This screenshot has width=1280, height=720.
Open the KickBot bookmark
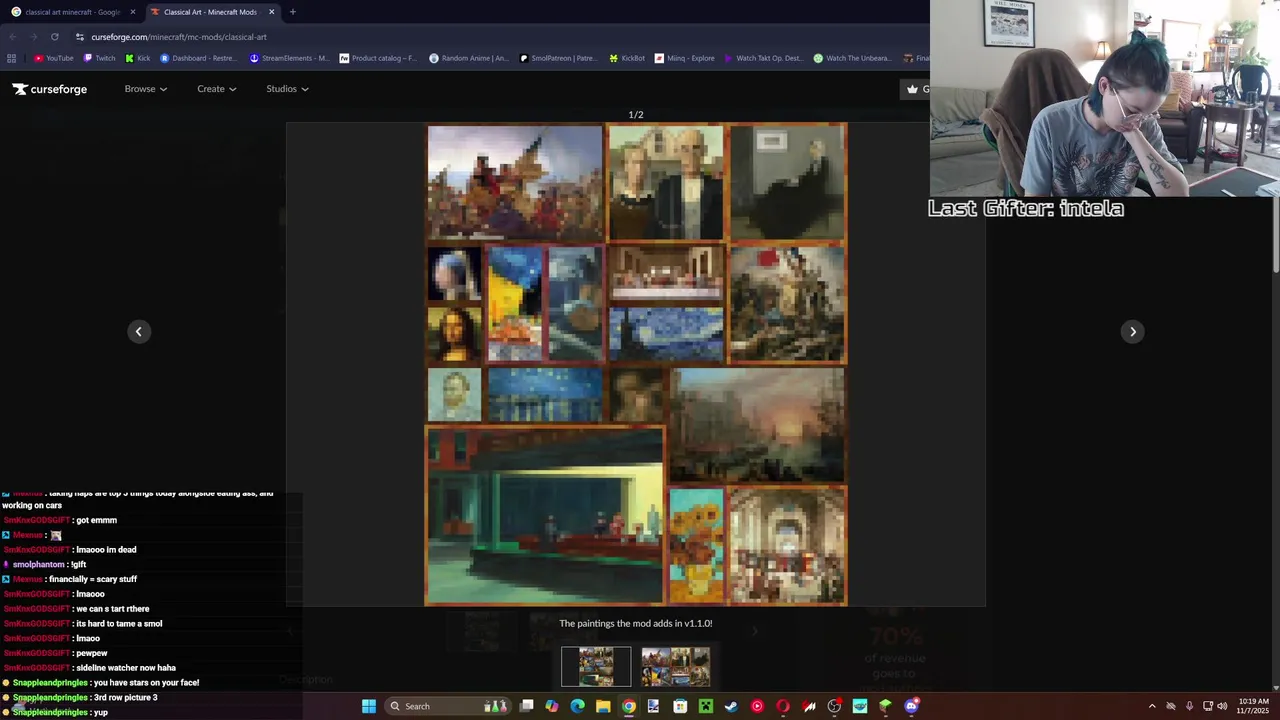627,58
